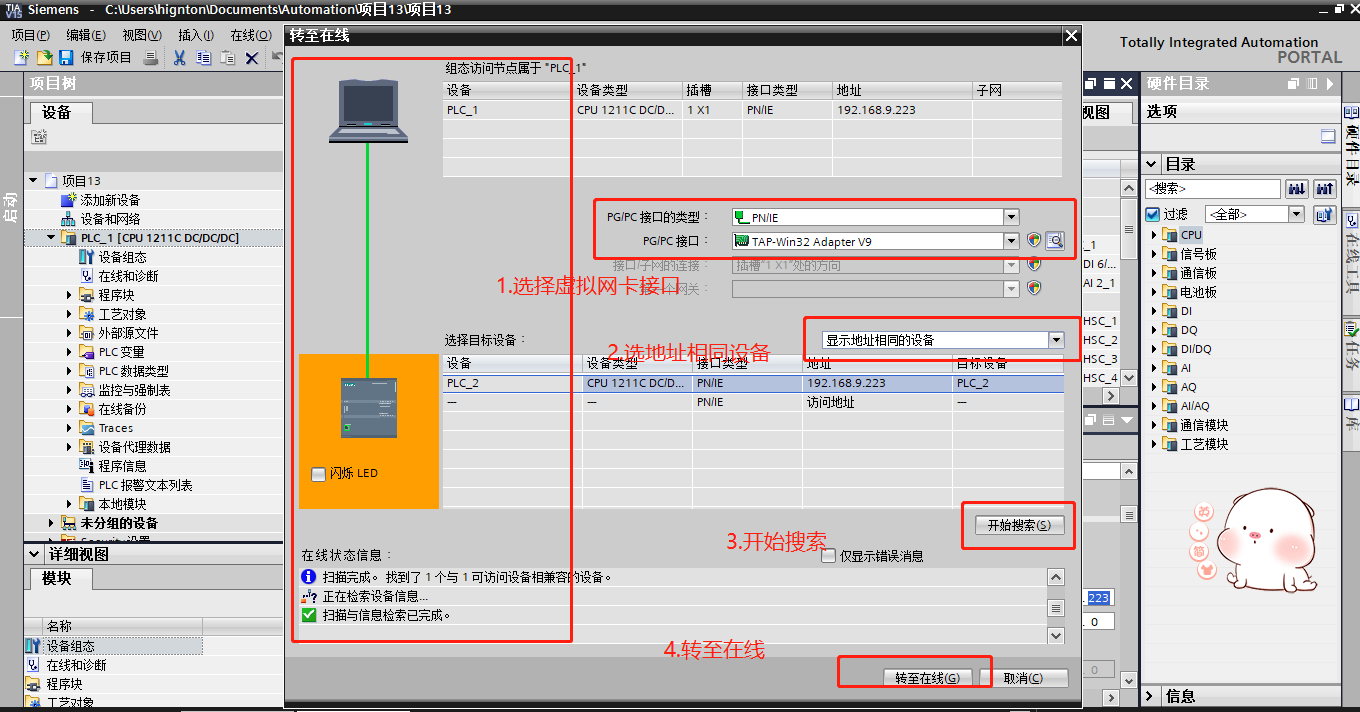
Task: Click the new project toolbar icon
Action: (21, 58)
